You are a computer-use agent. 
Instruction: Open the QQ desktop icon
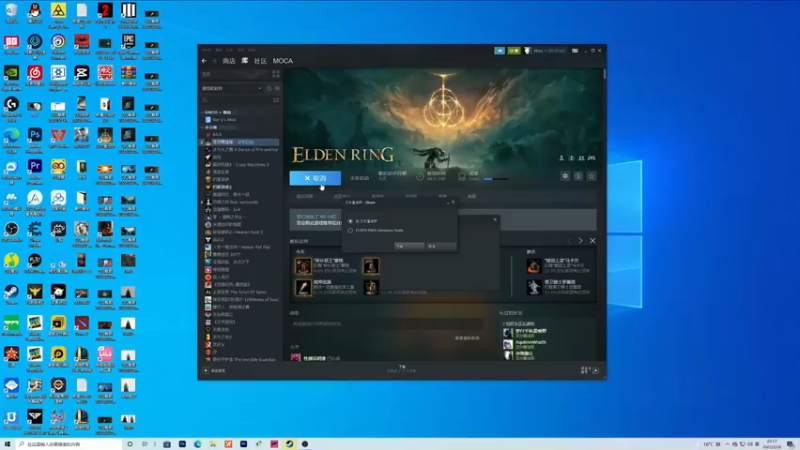(35, 13)
